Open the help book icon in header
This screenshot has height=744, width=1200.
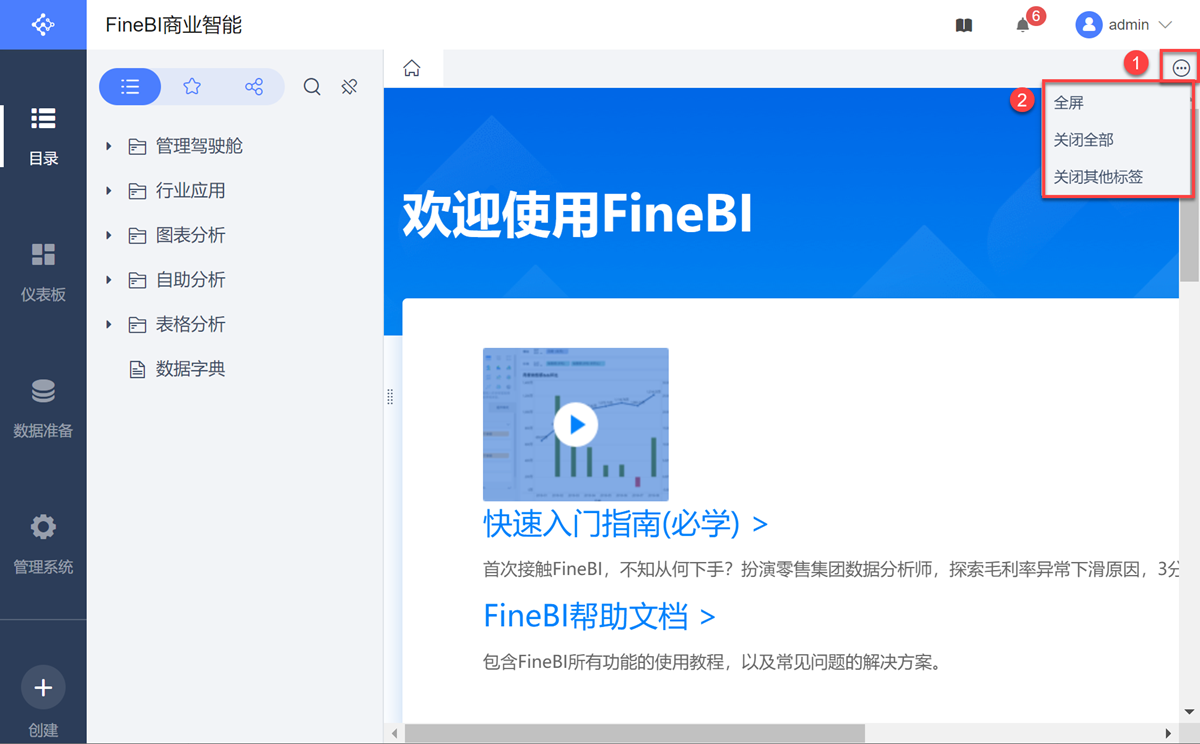coord(964,25)
